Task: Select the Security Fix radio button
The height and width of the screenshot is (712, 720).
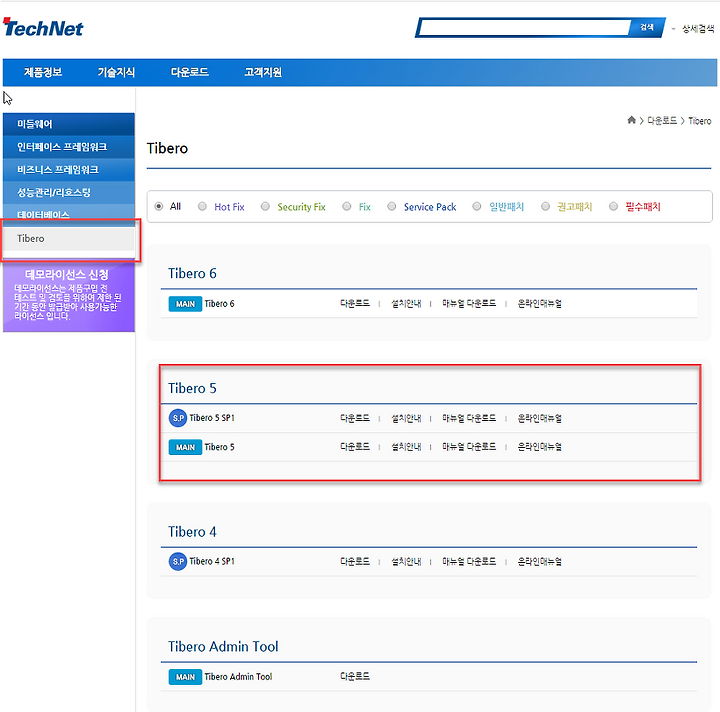Action: click(x=265, y=207)
